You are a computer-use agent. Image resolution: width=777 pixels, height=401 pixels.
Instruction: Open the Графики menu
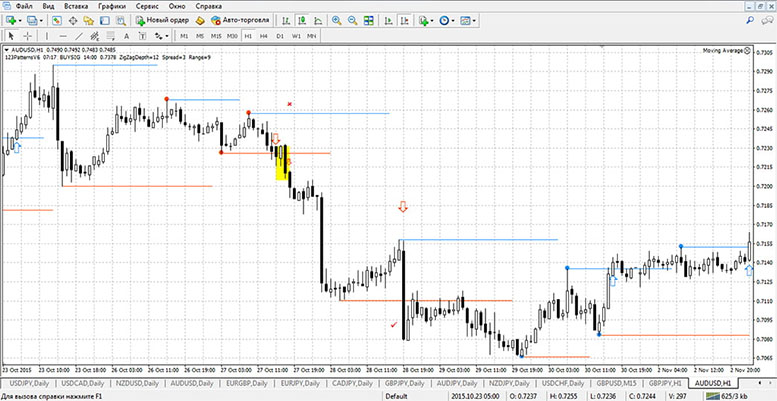112,6
